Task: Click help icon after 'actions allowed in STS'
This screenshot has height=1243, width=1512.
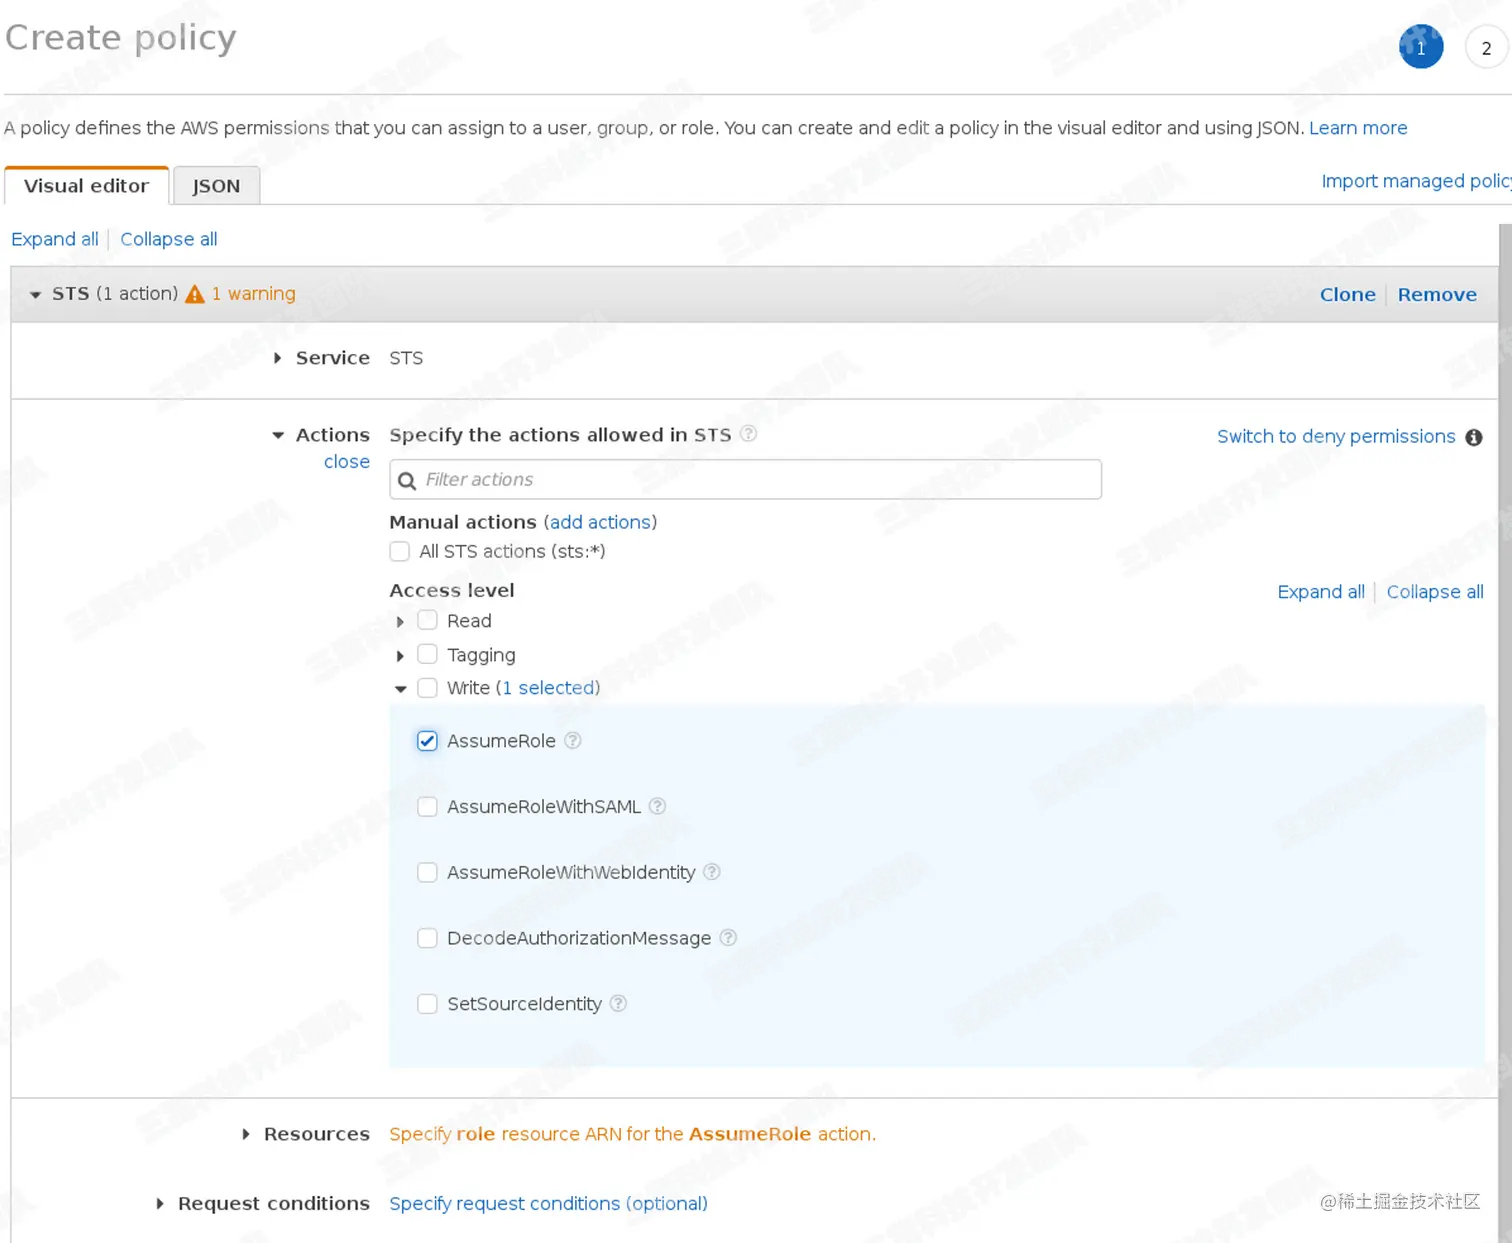Action: point(748,434)
